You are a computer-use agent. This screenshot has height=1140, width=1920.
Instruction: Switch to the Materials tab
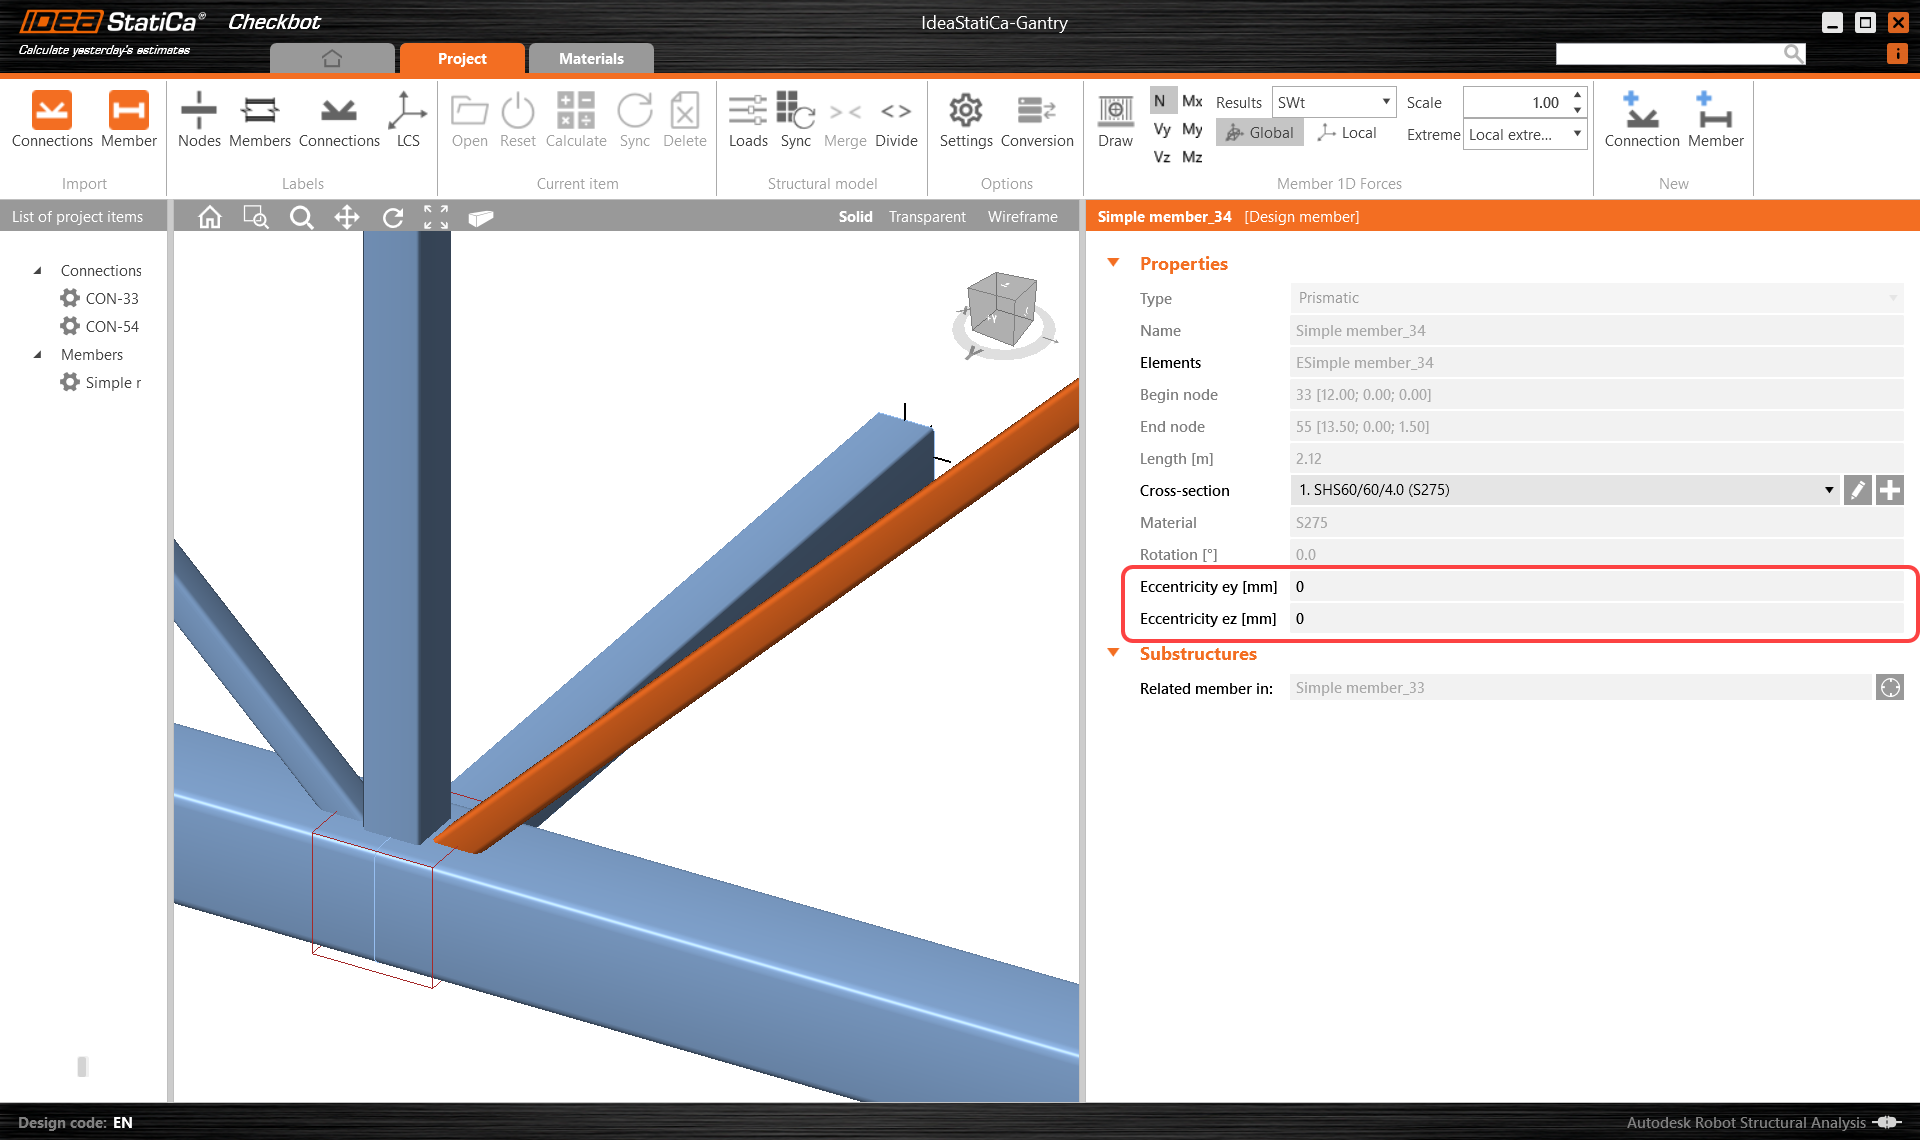pos(591,58)
